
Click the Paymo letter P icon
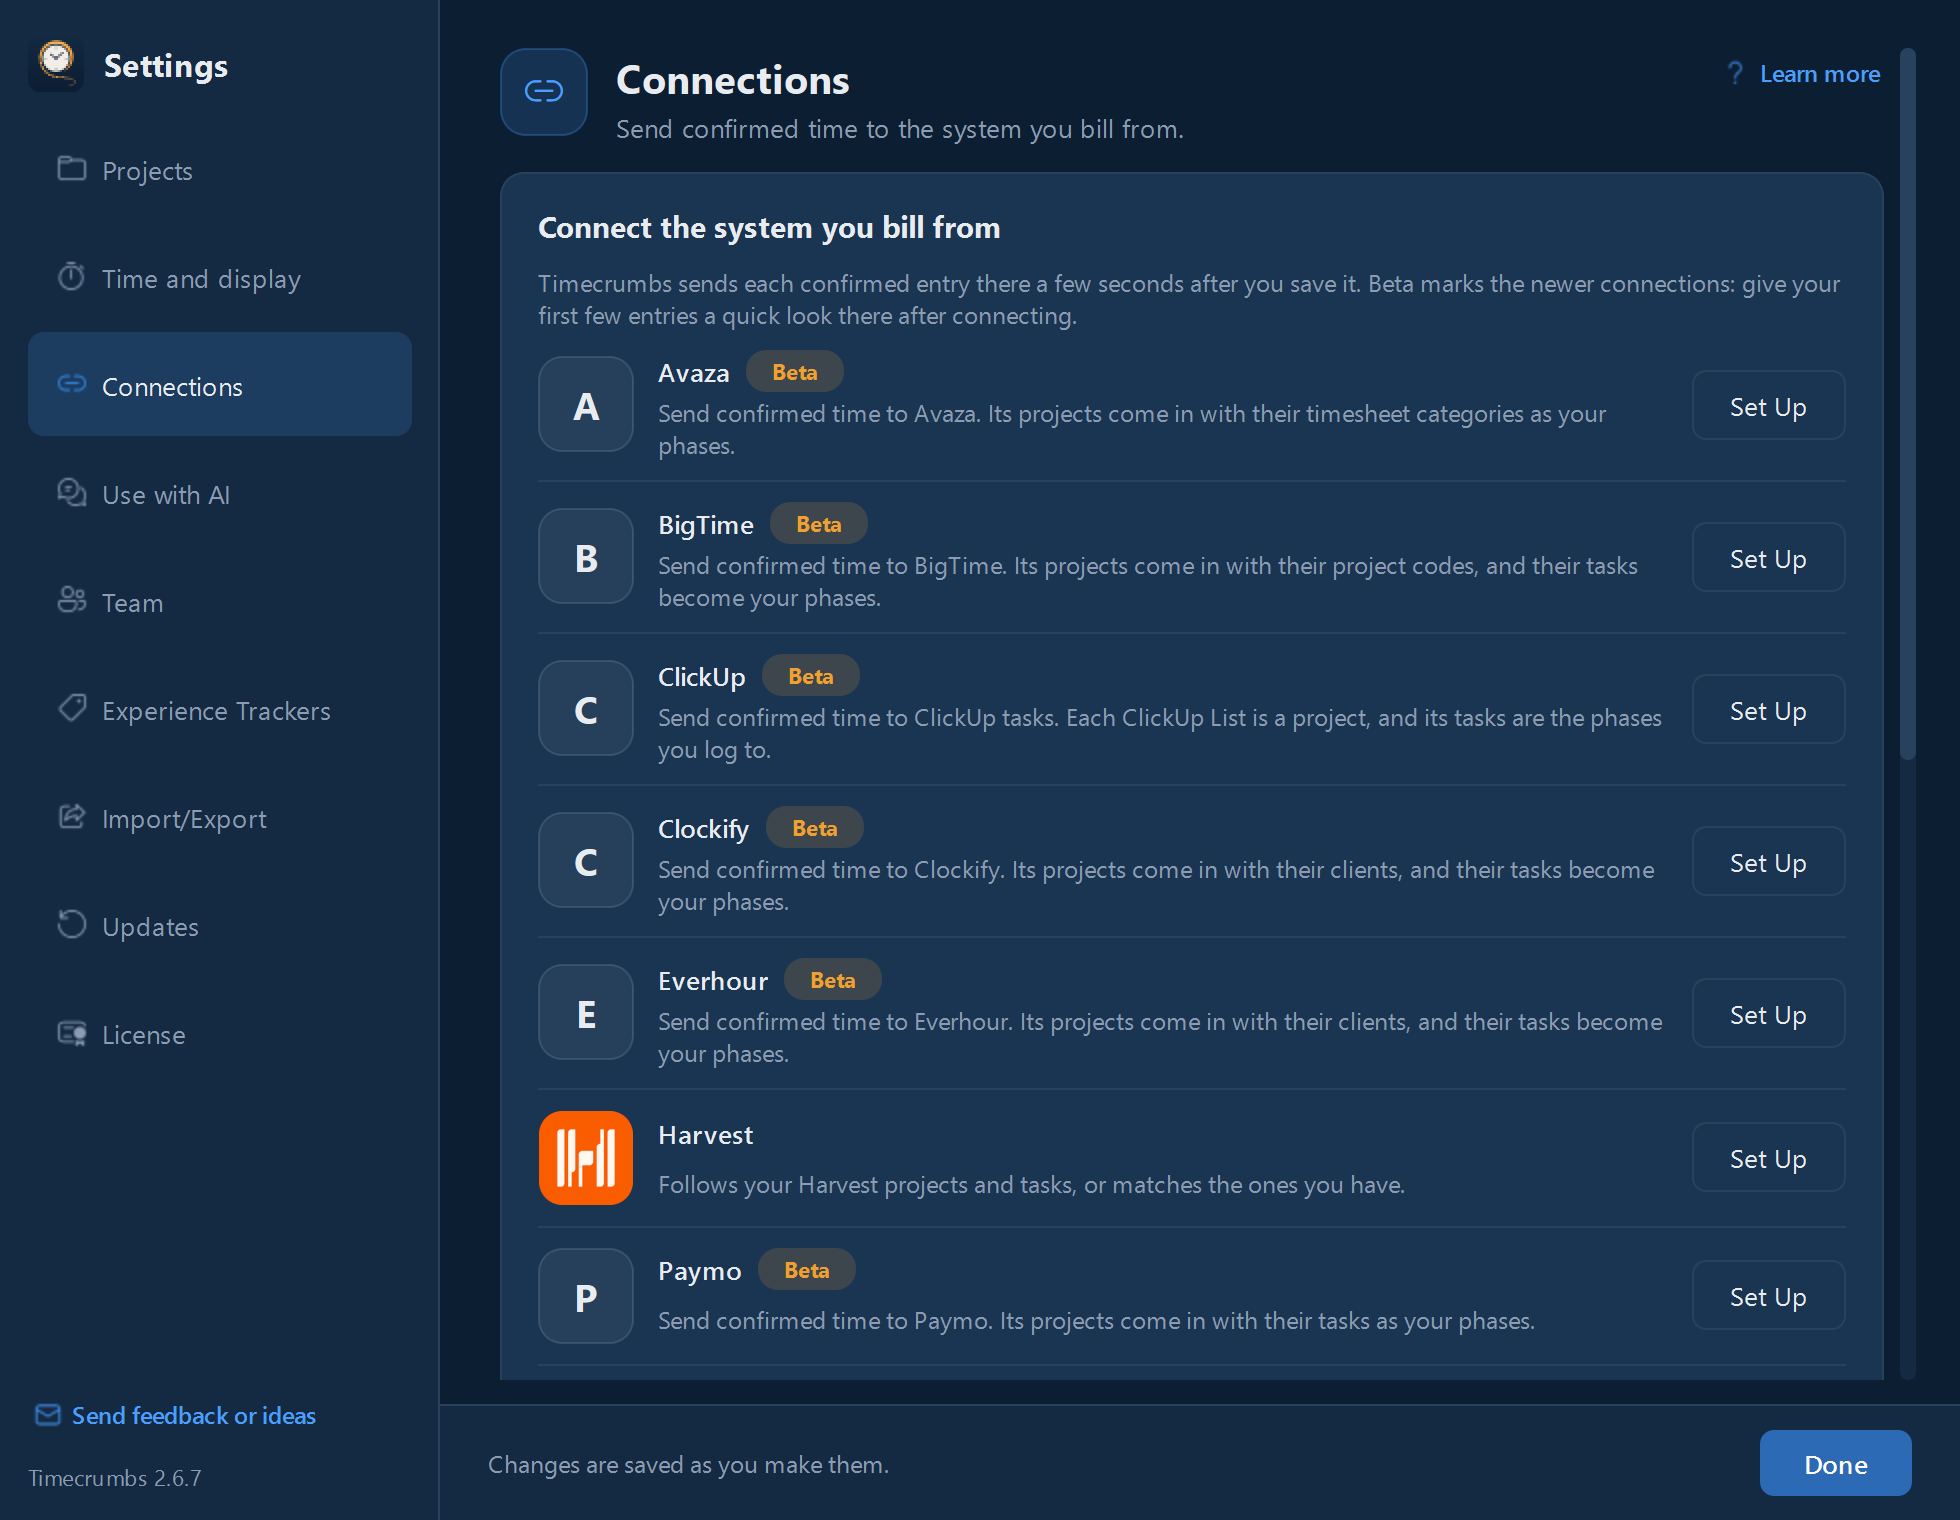tap(586, 1296)
